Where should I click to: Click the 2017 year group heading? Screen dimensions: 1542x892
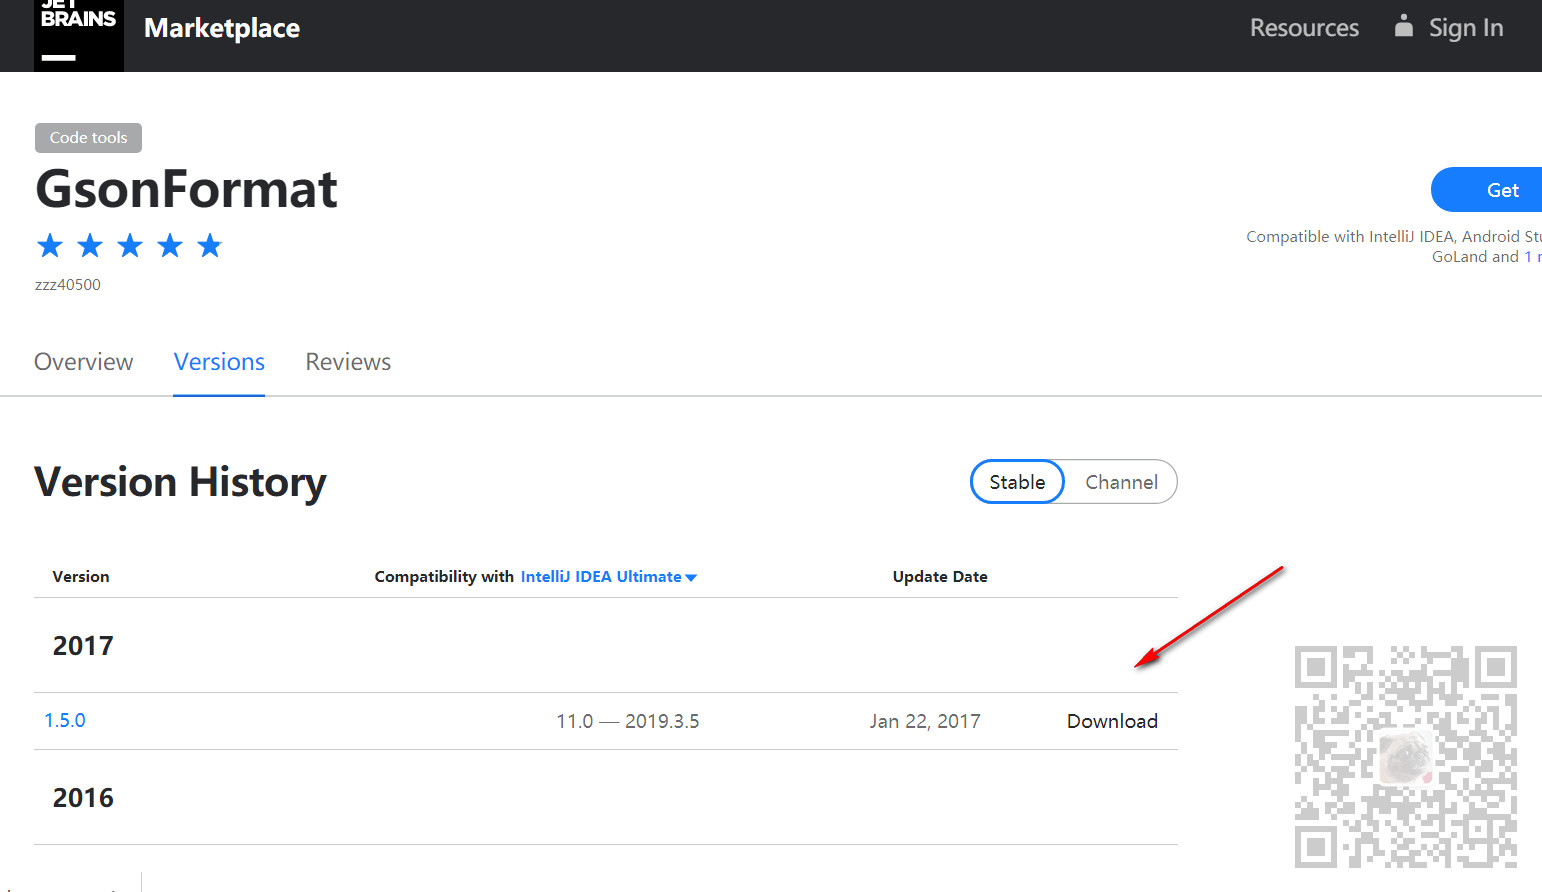tap(83, 646)
